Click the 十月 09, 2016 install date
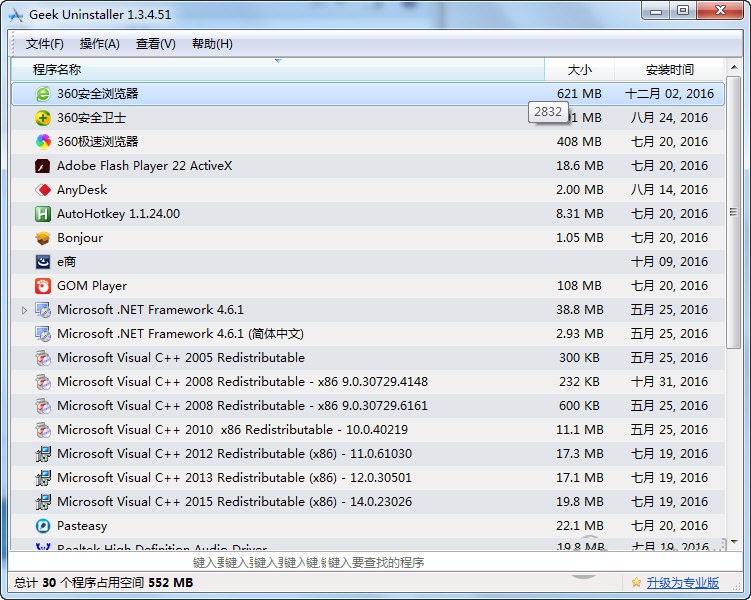Screen dimensions: 751x600 tap(670, 261)
